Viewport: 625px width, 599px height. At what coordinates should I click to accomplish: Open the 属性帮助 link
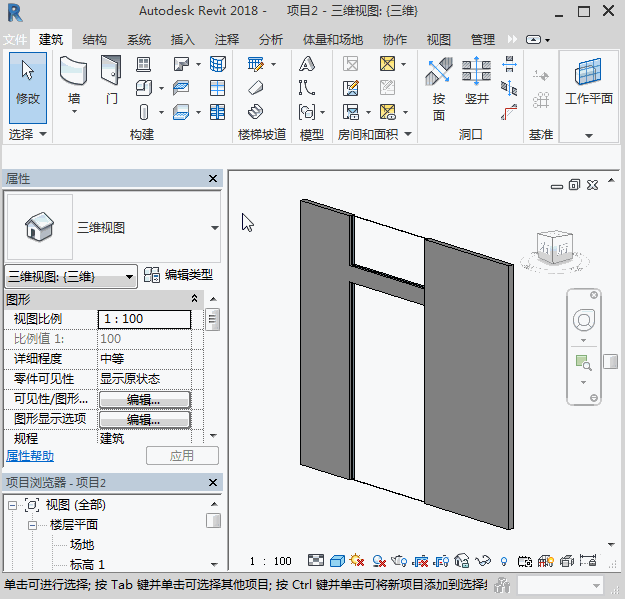[31, 455]
